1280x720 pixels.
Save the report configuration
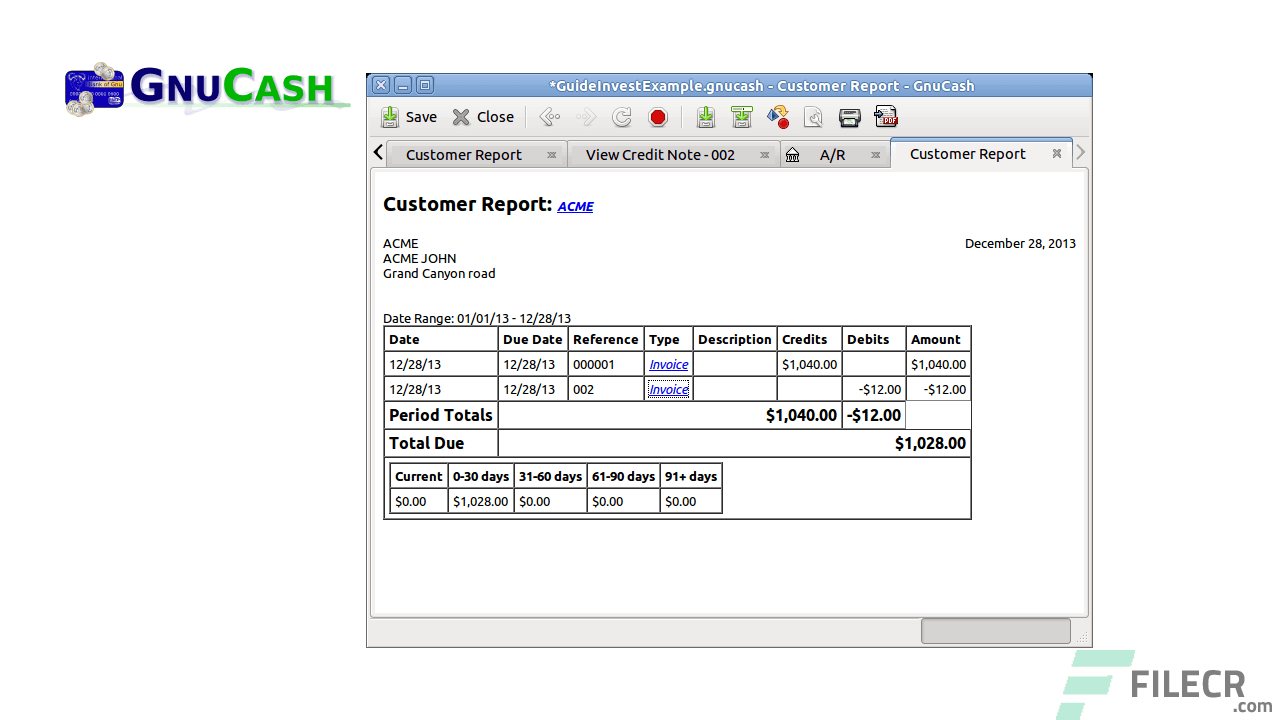706,117
